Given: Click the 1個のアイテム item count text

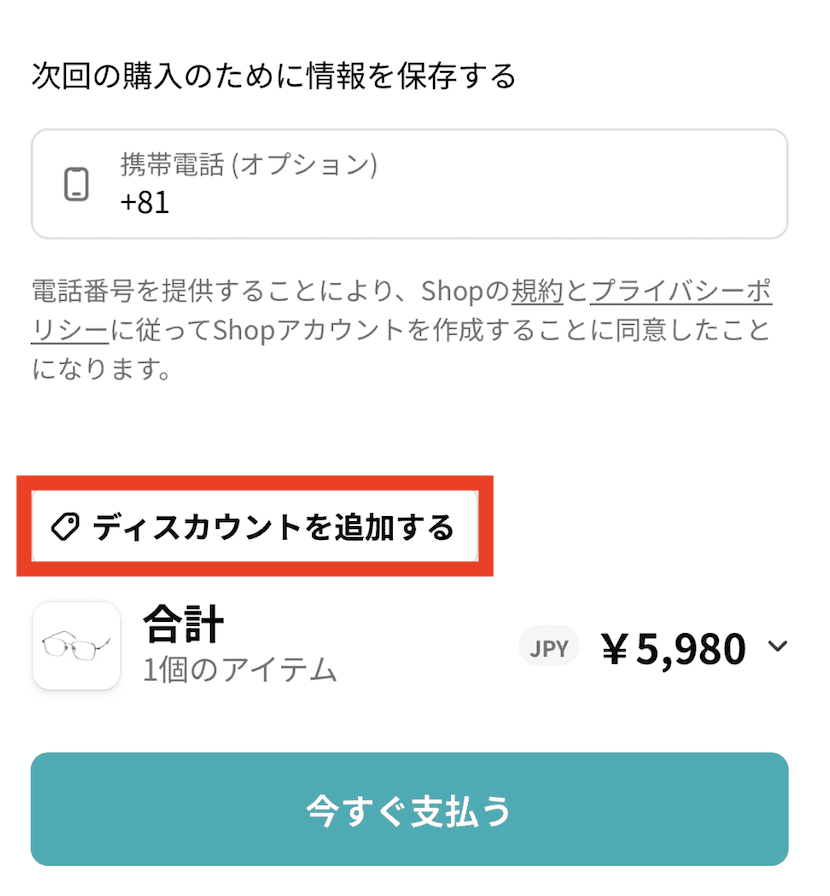Looking at the screenshot, I should [239, 669].
